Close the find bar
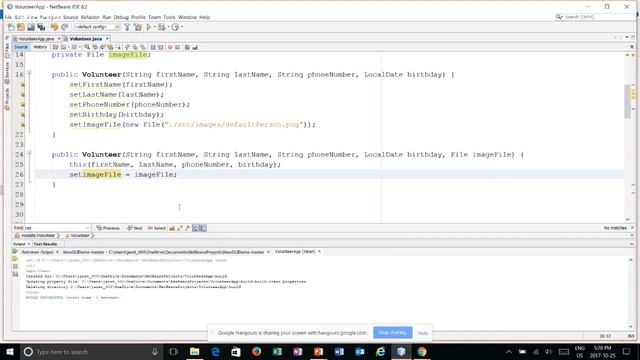Screen dimensions: 640x360 pos(632,228)
